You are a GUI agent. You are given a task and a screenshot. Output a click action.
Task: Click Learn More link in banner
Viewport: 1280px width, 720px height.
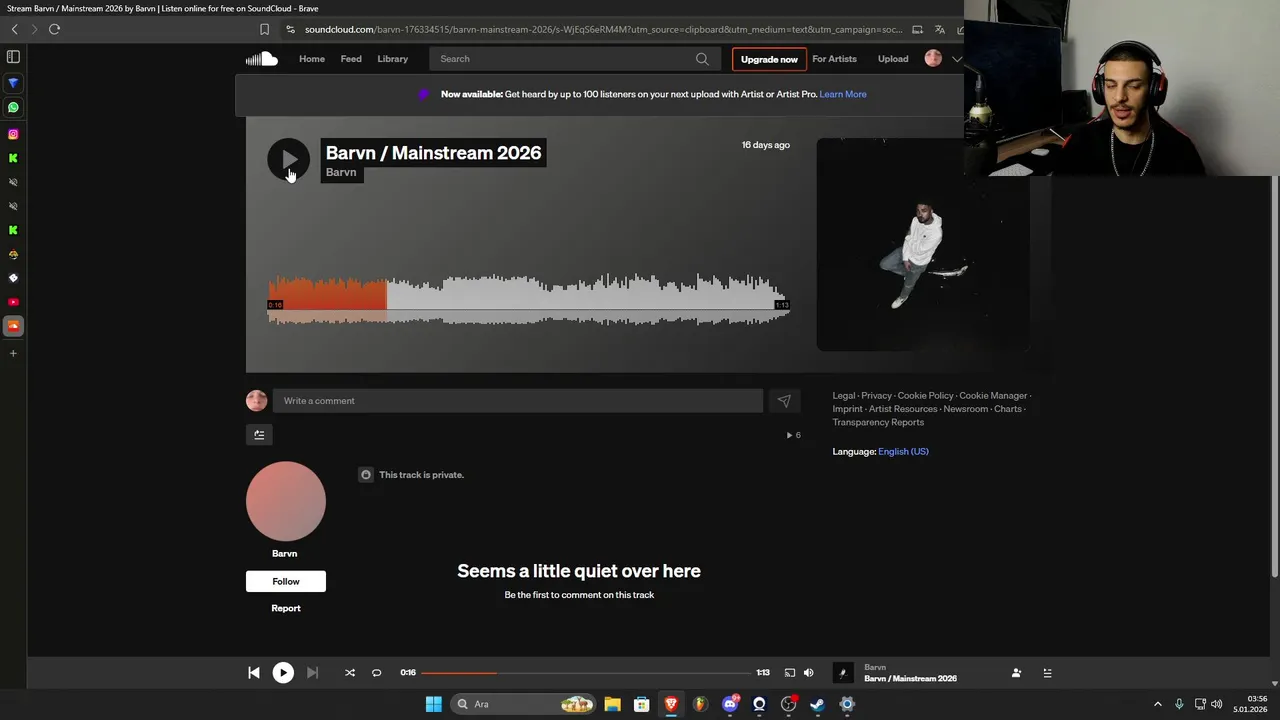(x=843, y=94)
